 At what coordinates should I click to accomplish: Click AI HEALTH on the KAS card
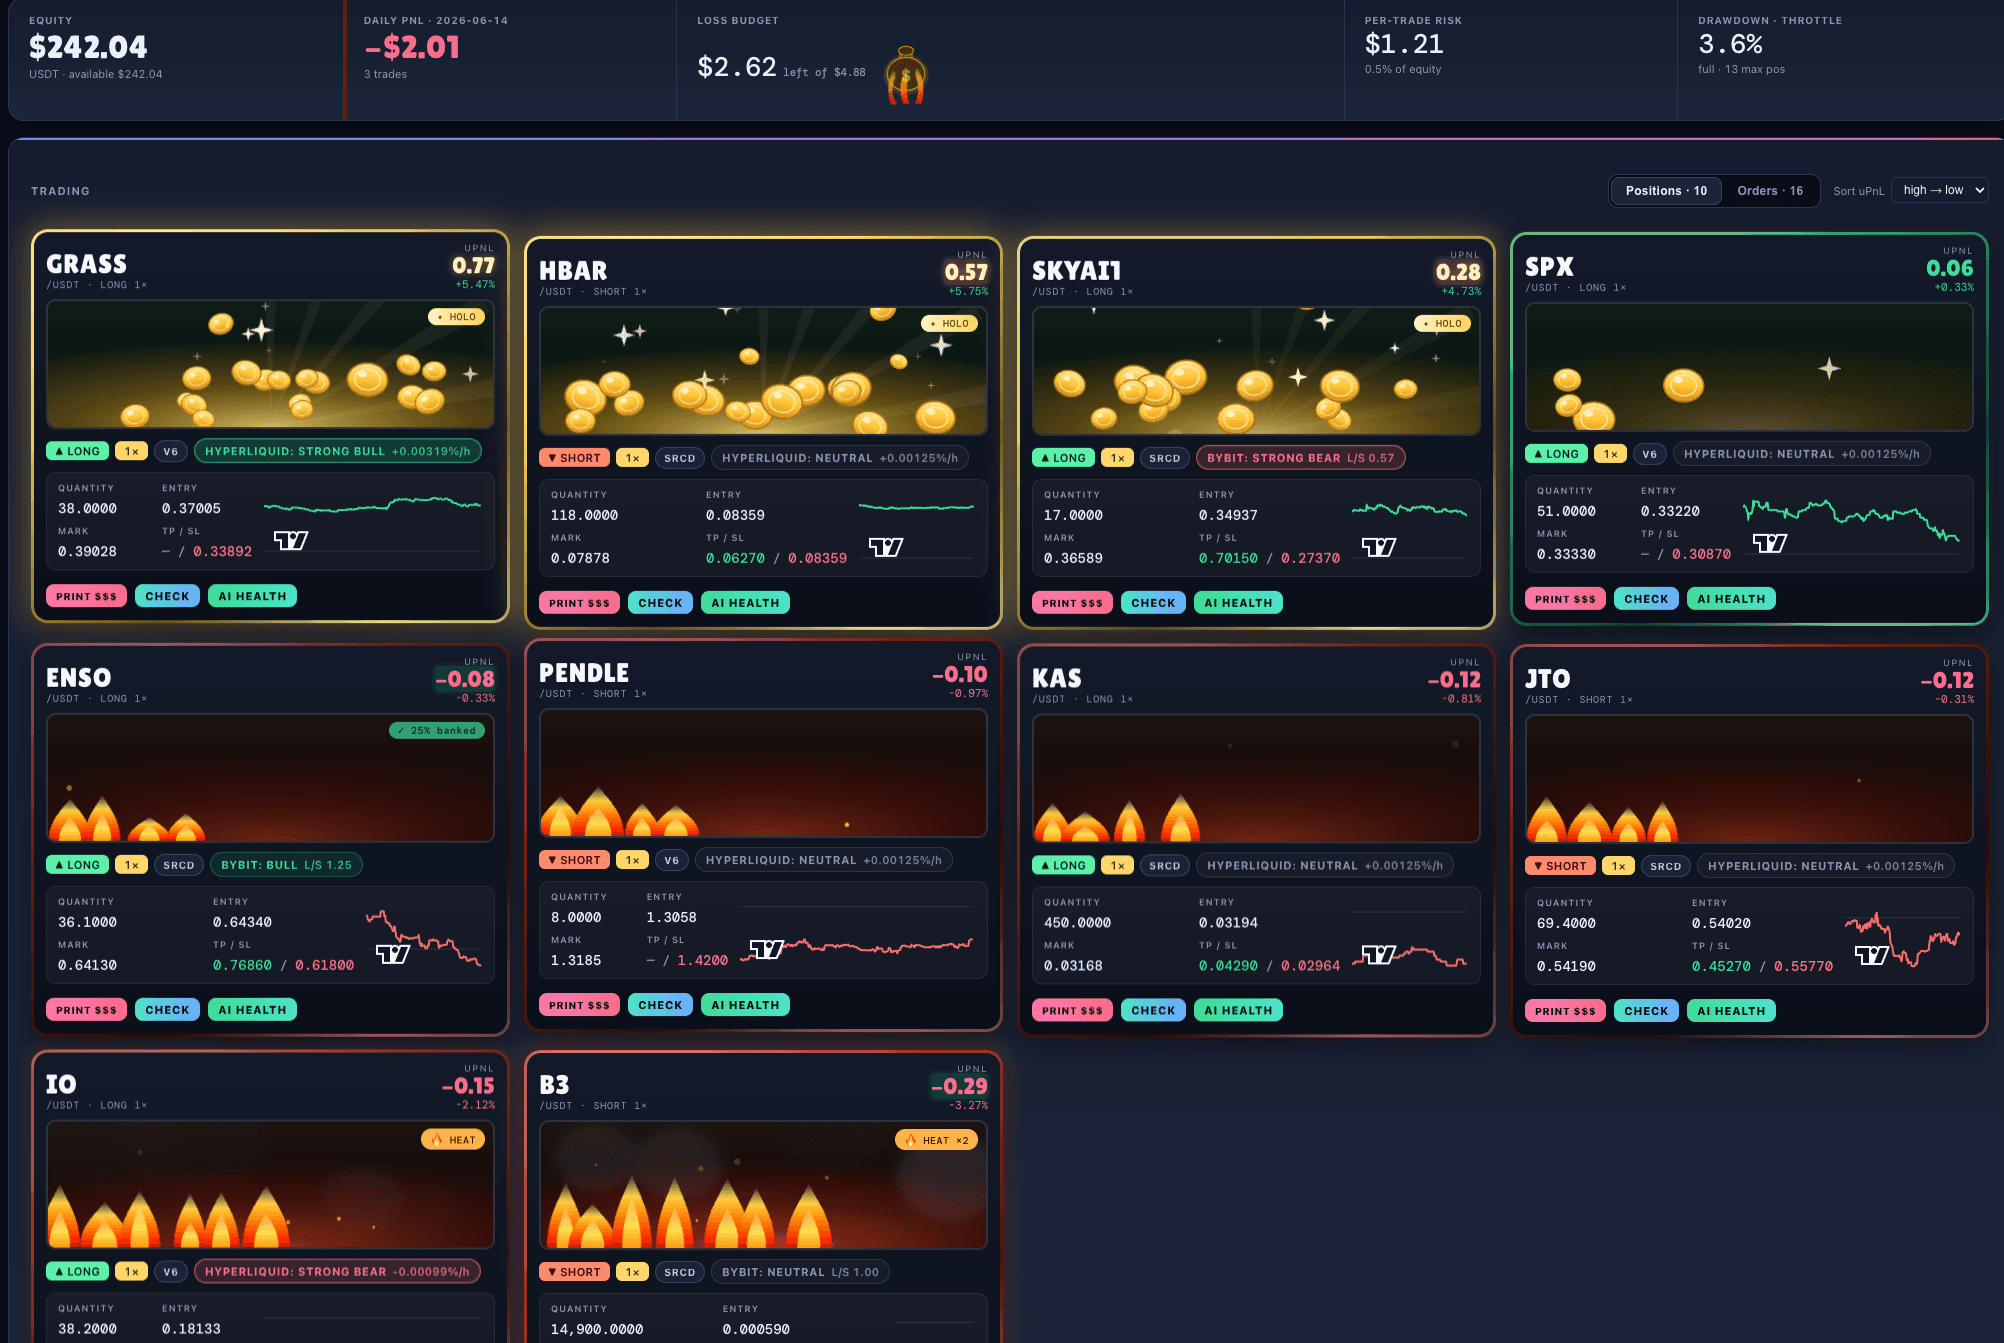coord(1238,1011)
